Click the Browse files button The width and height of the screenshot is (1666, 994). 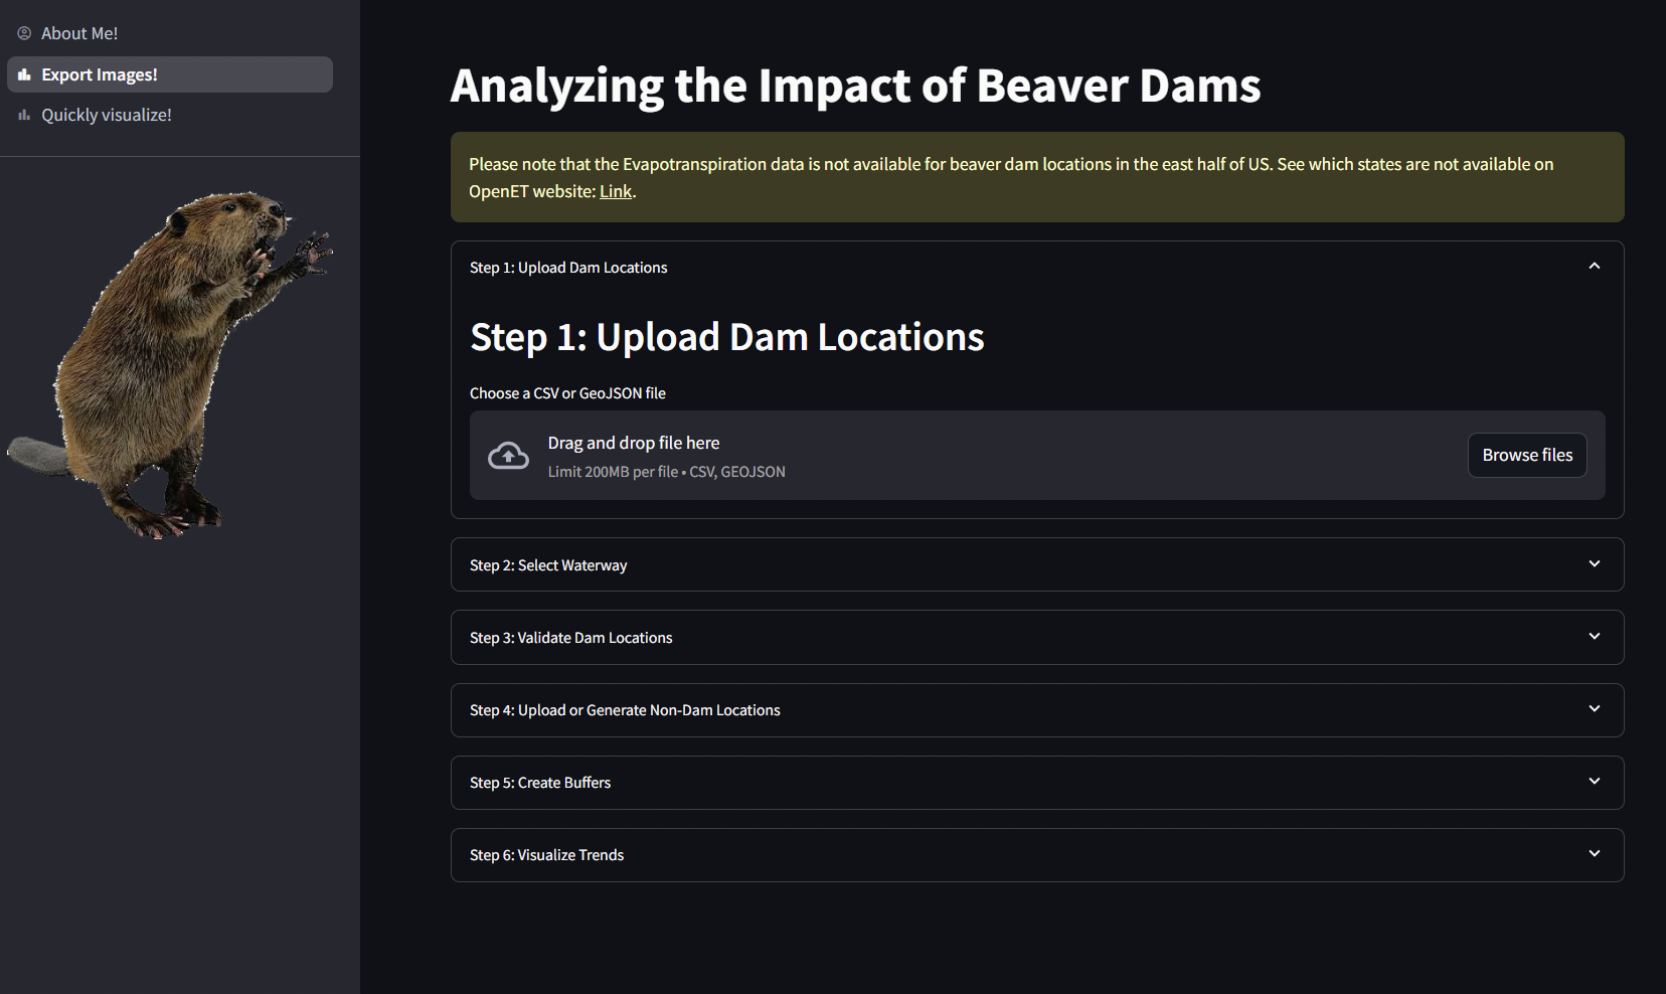click(1527, 455)
